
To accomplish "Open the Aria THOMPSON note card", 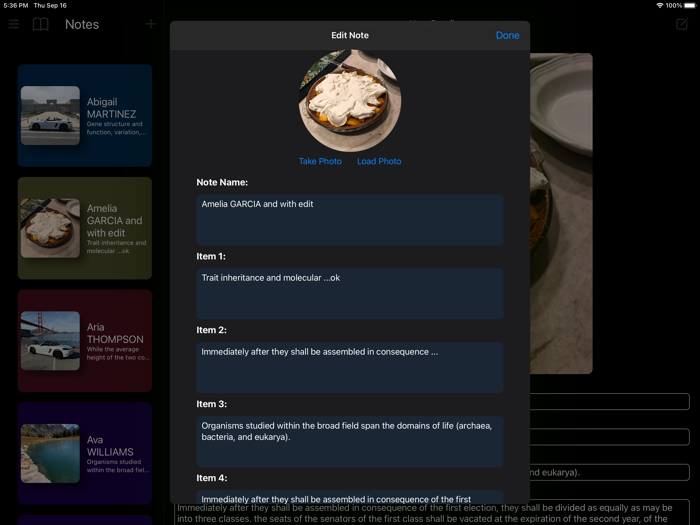I will [x=85, y=341].
